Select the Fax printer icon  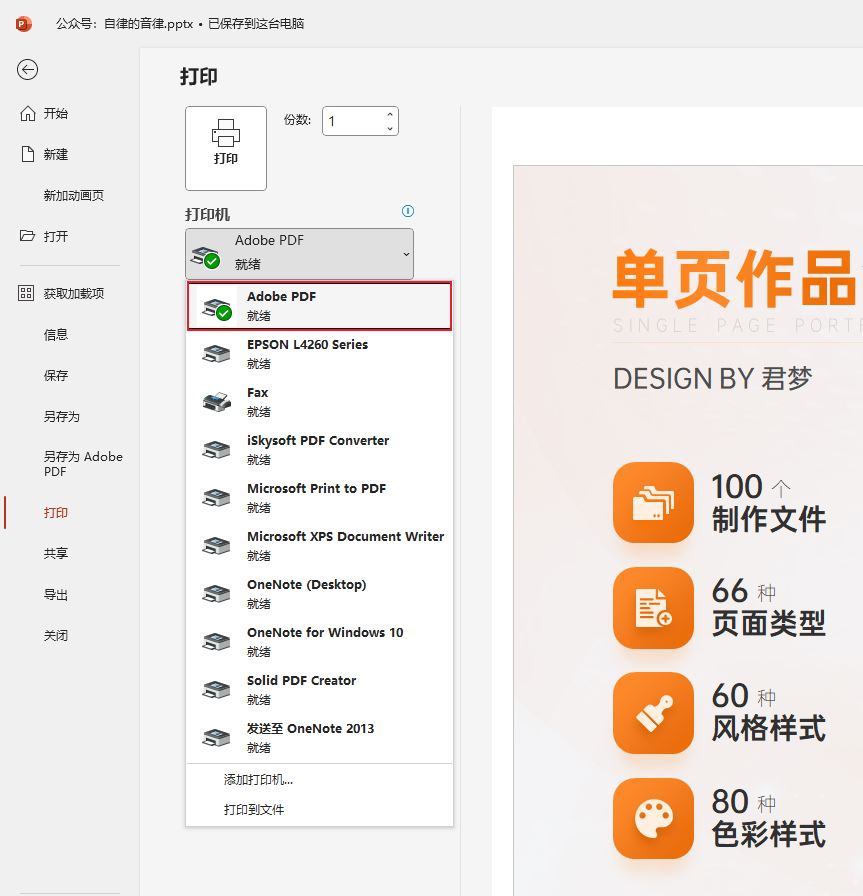[216, 401]
